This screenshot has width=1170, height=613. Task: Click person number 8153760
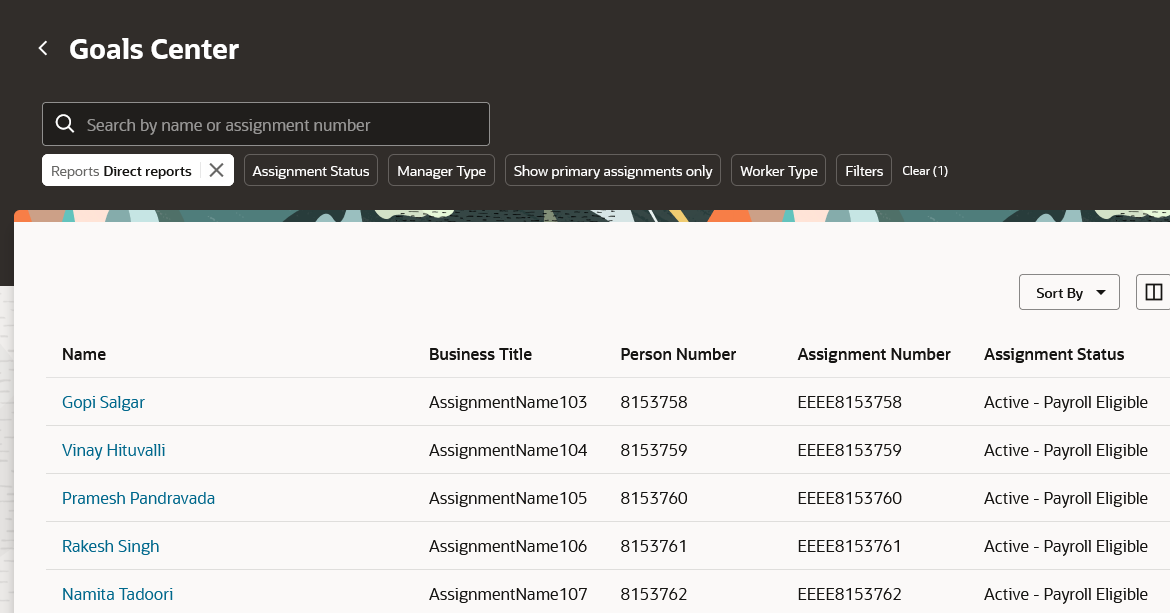pyautogui.click(x=654, y=498)
